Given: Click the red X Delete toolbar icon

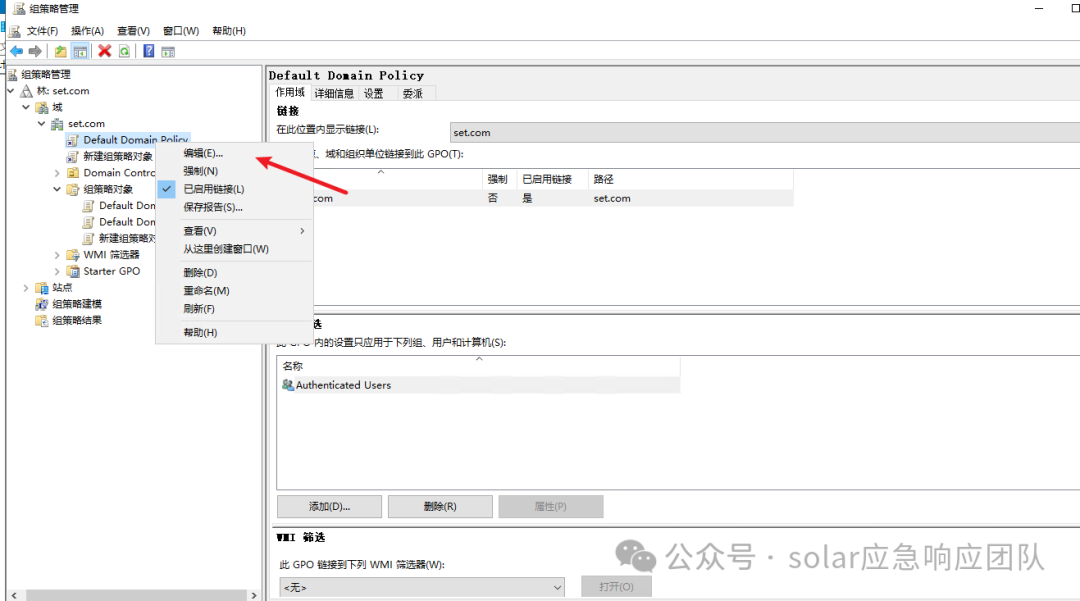Looking at the screenshot, I should click(104, 51).
